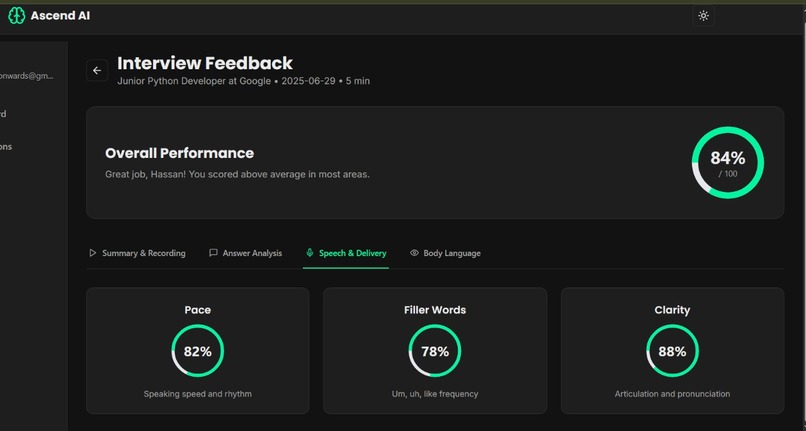
Task: Click the chat bubble icon beside Answer Analysis
Action: (213, 253)
